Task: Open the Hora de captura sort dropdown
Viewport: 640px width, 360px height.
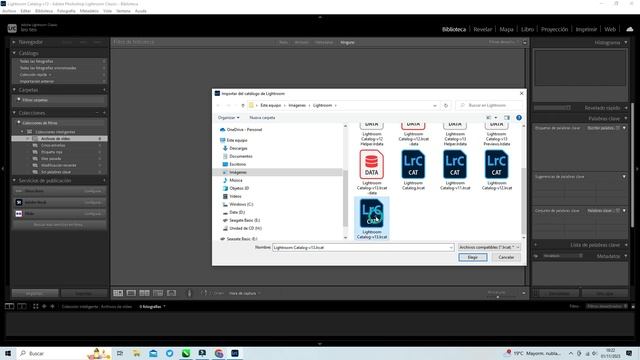Action: (x=244, y=293)
